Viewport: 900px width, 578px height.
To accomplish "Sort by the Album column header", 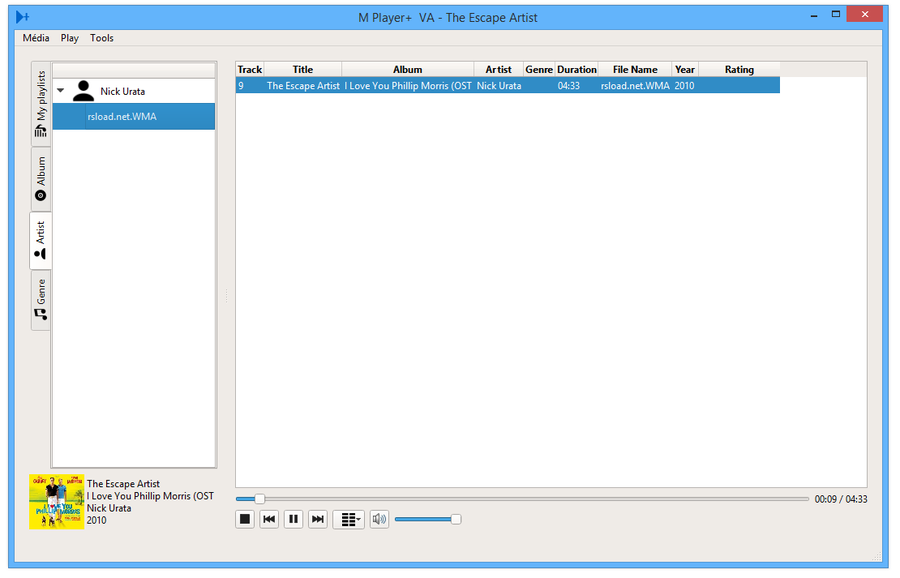I will click(408, 69).
